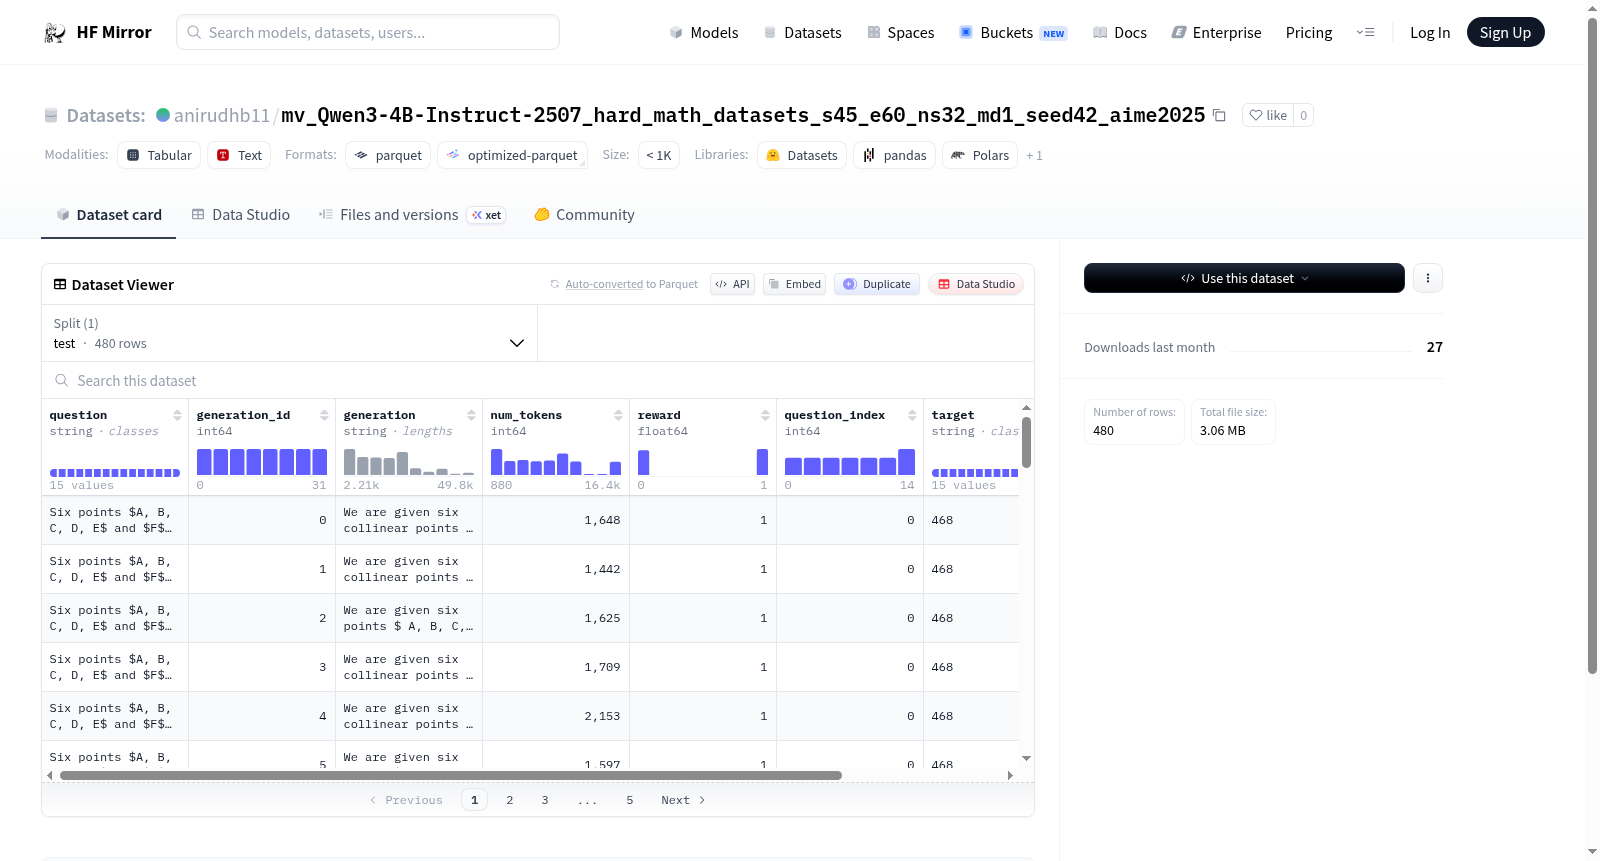This screenshot has width=1600, height=861.
Task: Sort the question_index column
Action: (x=912, y=415)
